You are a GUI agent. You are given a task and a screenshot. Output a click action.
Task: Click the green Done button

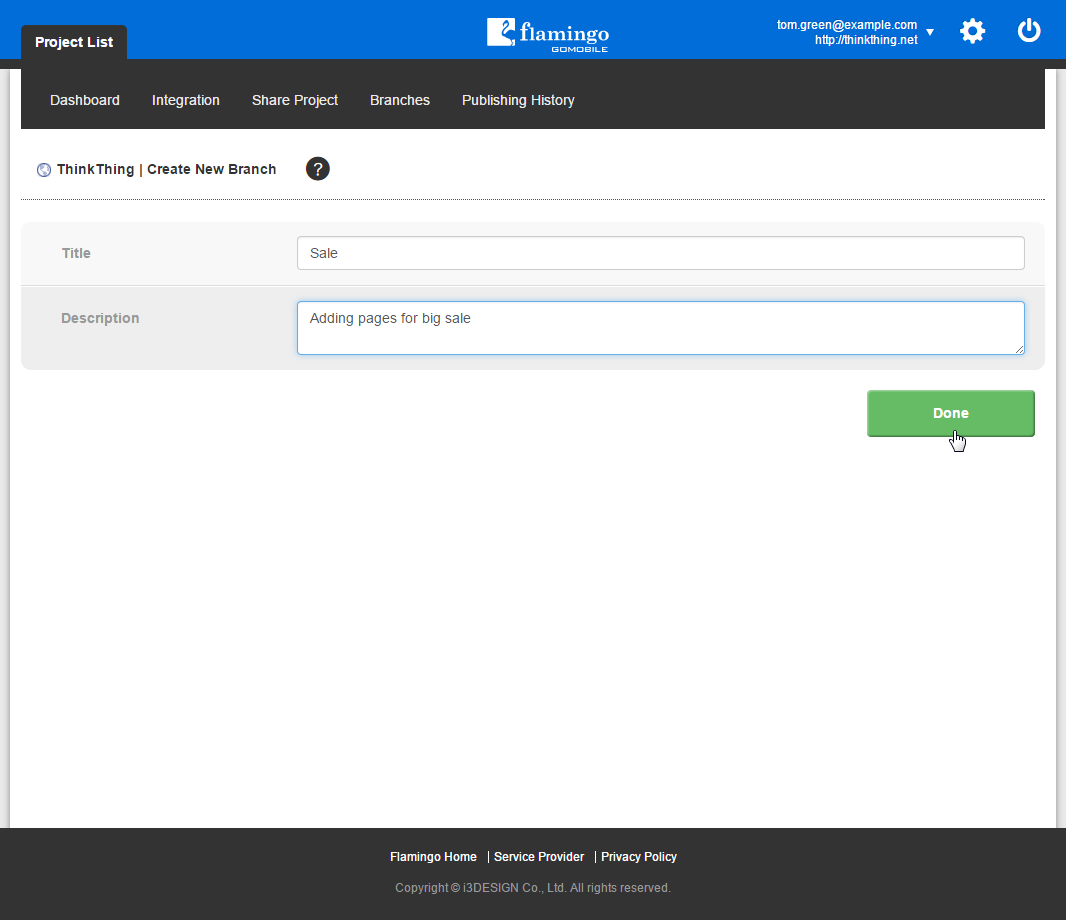(x=950, y=413)
